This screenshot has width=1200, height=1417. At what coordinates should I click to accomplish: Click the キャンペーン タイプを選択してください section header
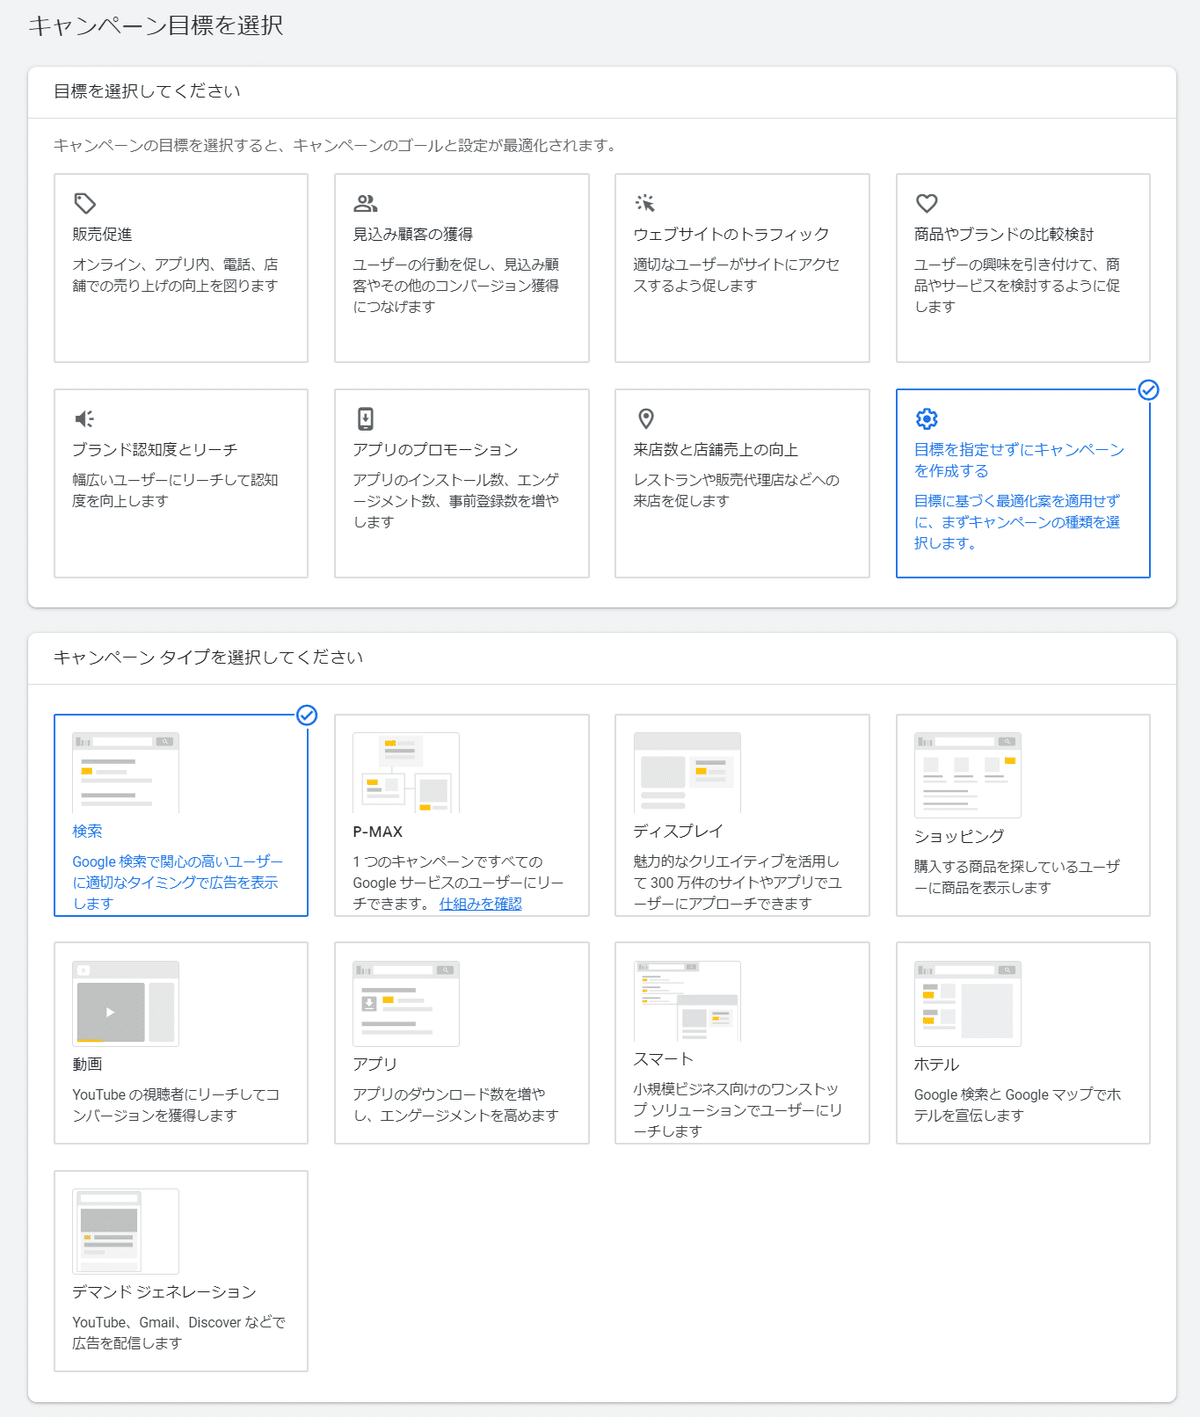(208, 657)
